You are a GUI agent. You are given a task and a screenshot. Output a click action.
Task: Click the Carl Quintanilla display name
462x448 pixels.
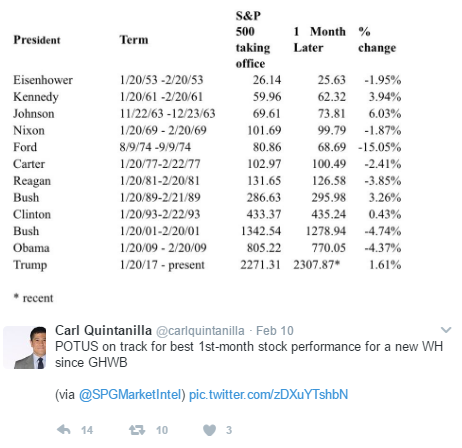coord(103,330)
